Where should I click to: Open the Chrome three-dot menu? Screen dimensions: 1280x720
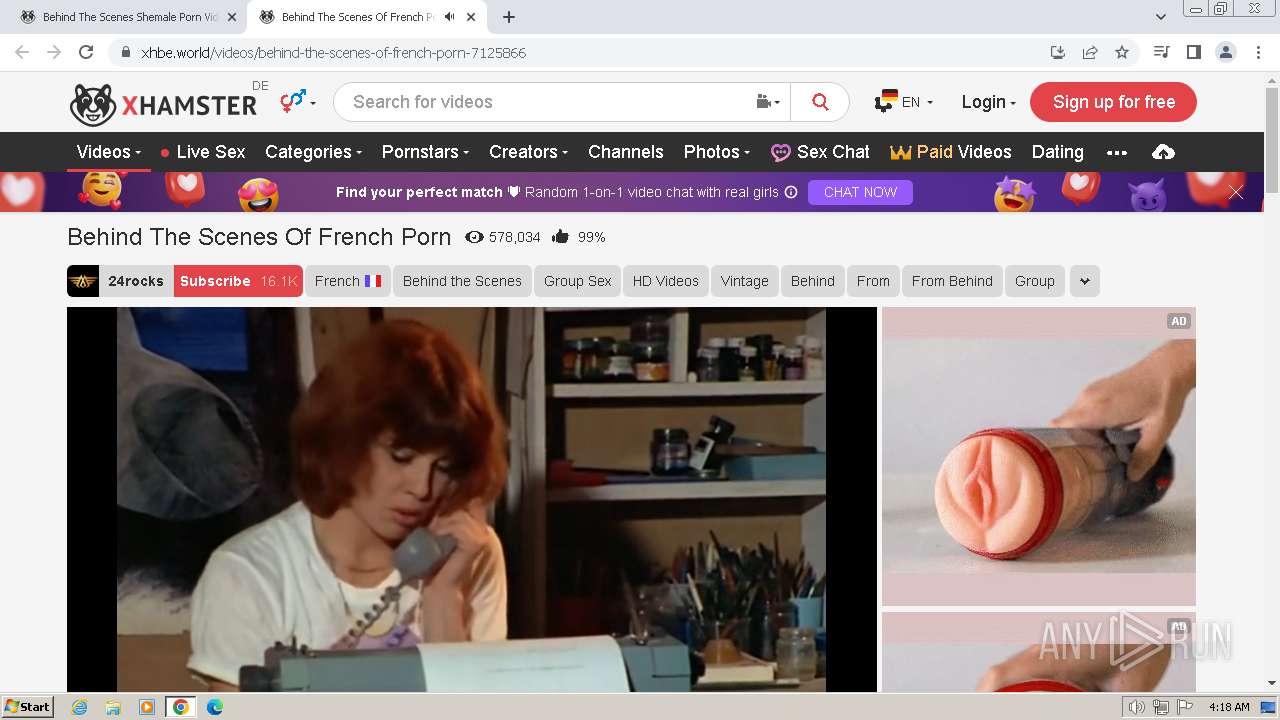1257,52
